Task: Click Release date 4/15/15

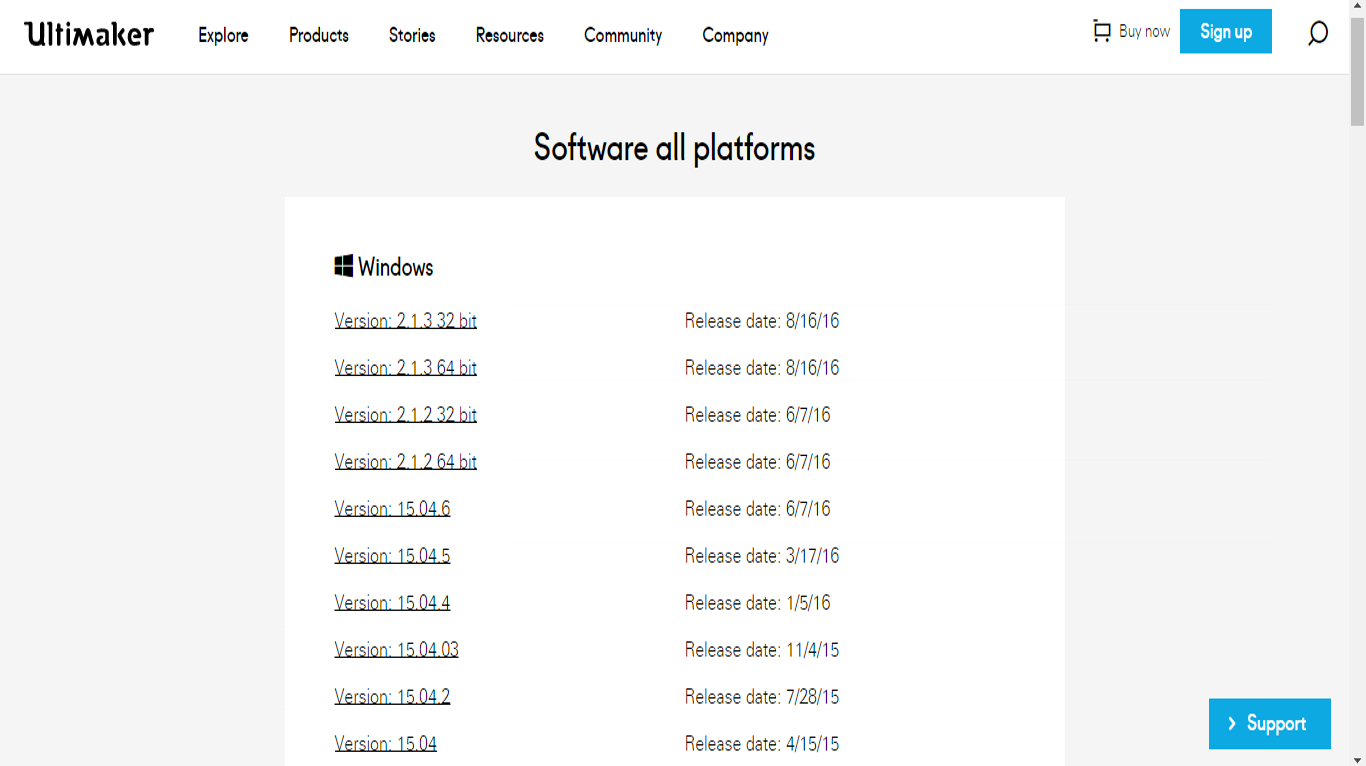Action: coord(762,744)
